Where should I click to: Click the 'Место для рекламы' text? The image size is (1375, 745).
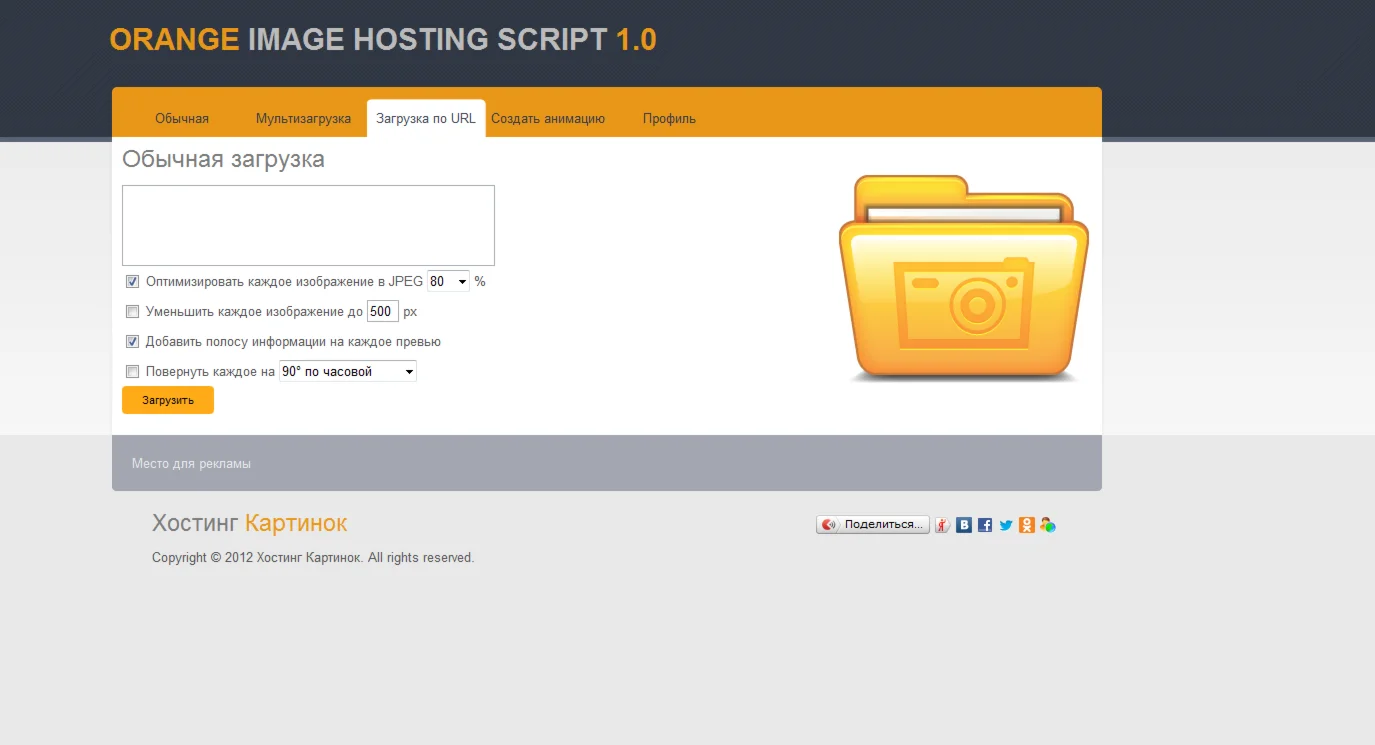click(x=191, y=464)
